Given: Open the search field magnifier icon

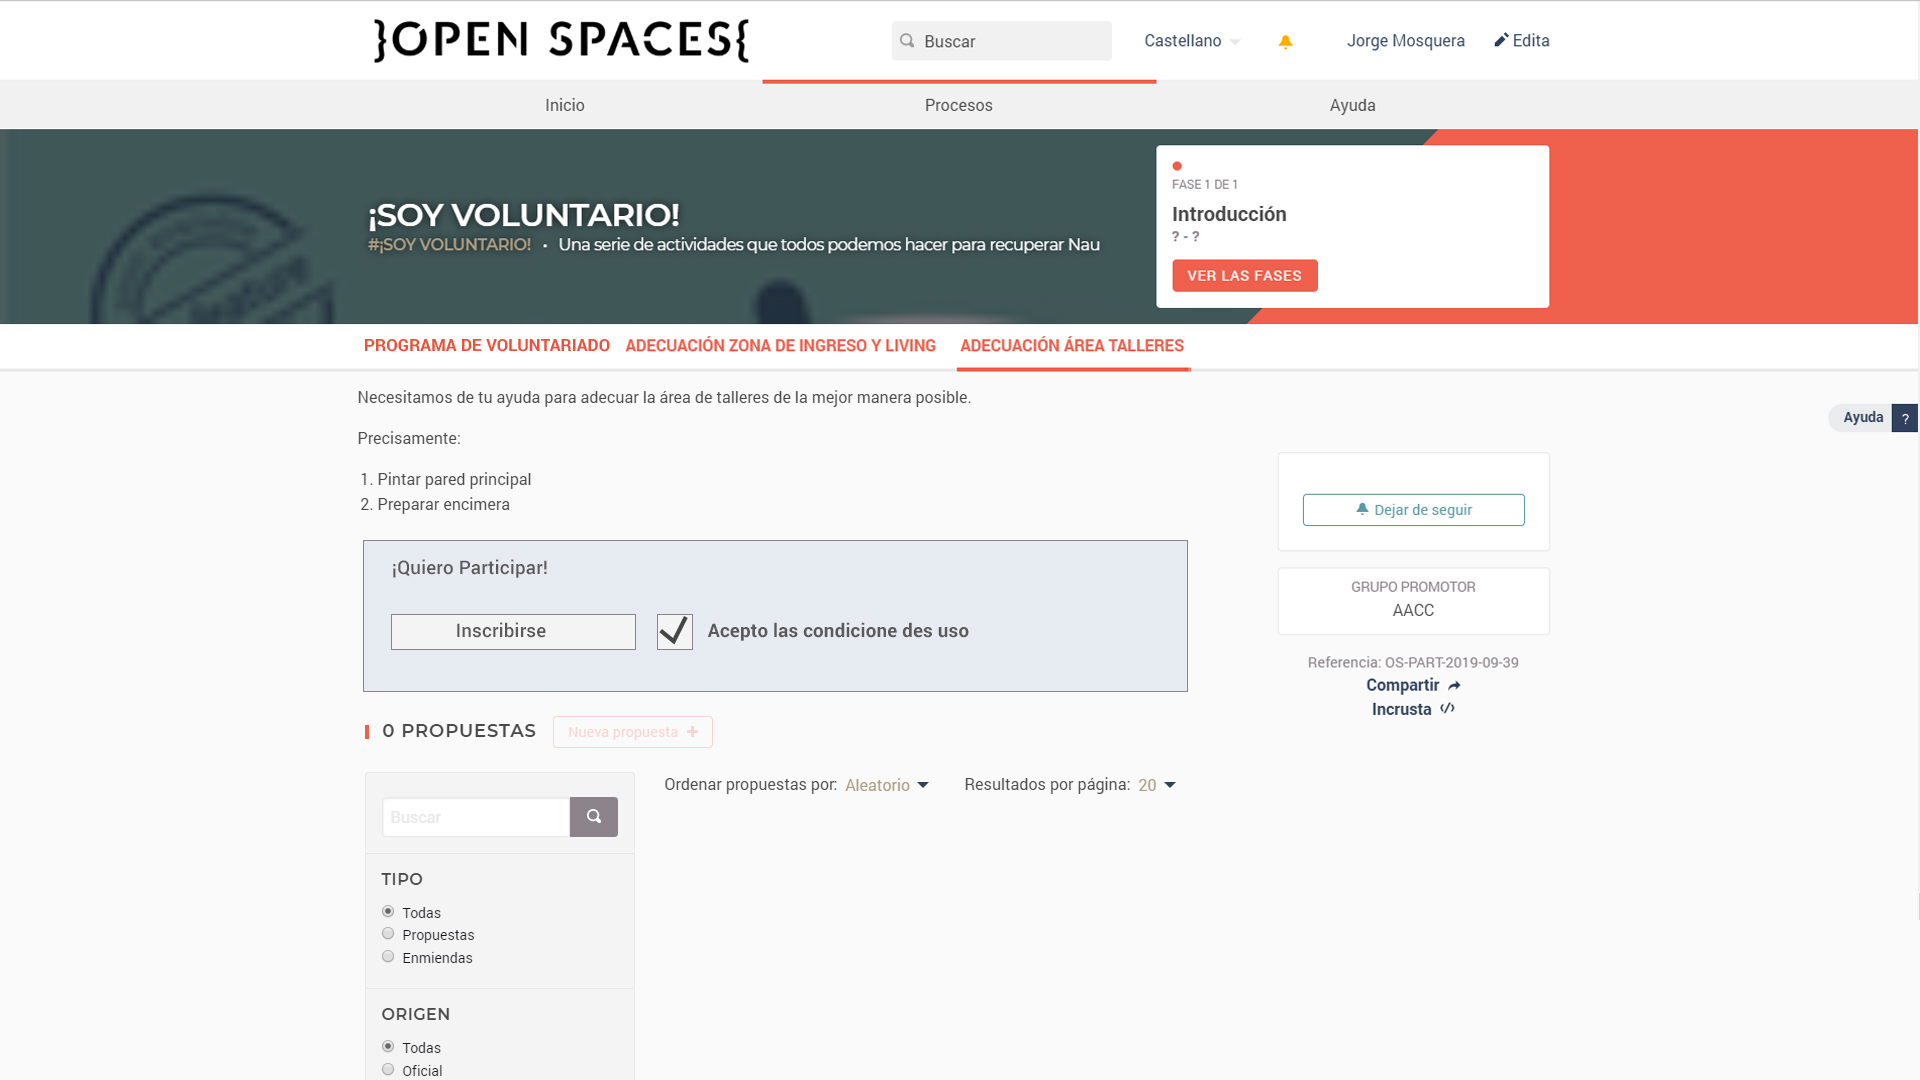Looking at the screenshot, I should click(907, 40).
